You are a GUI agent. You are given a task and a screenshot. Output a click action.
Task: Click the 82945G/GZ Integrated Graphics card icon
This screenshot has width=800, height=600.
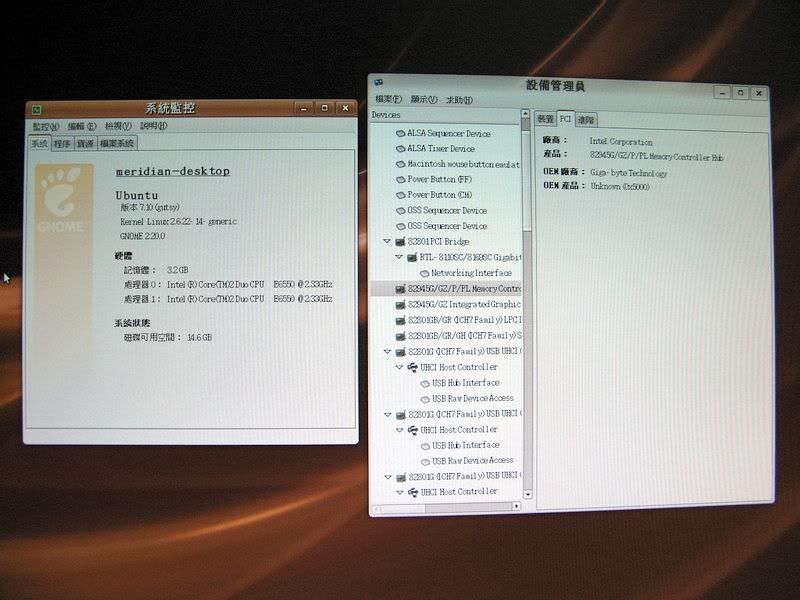tap(401, 305)
